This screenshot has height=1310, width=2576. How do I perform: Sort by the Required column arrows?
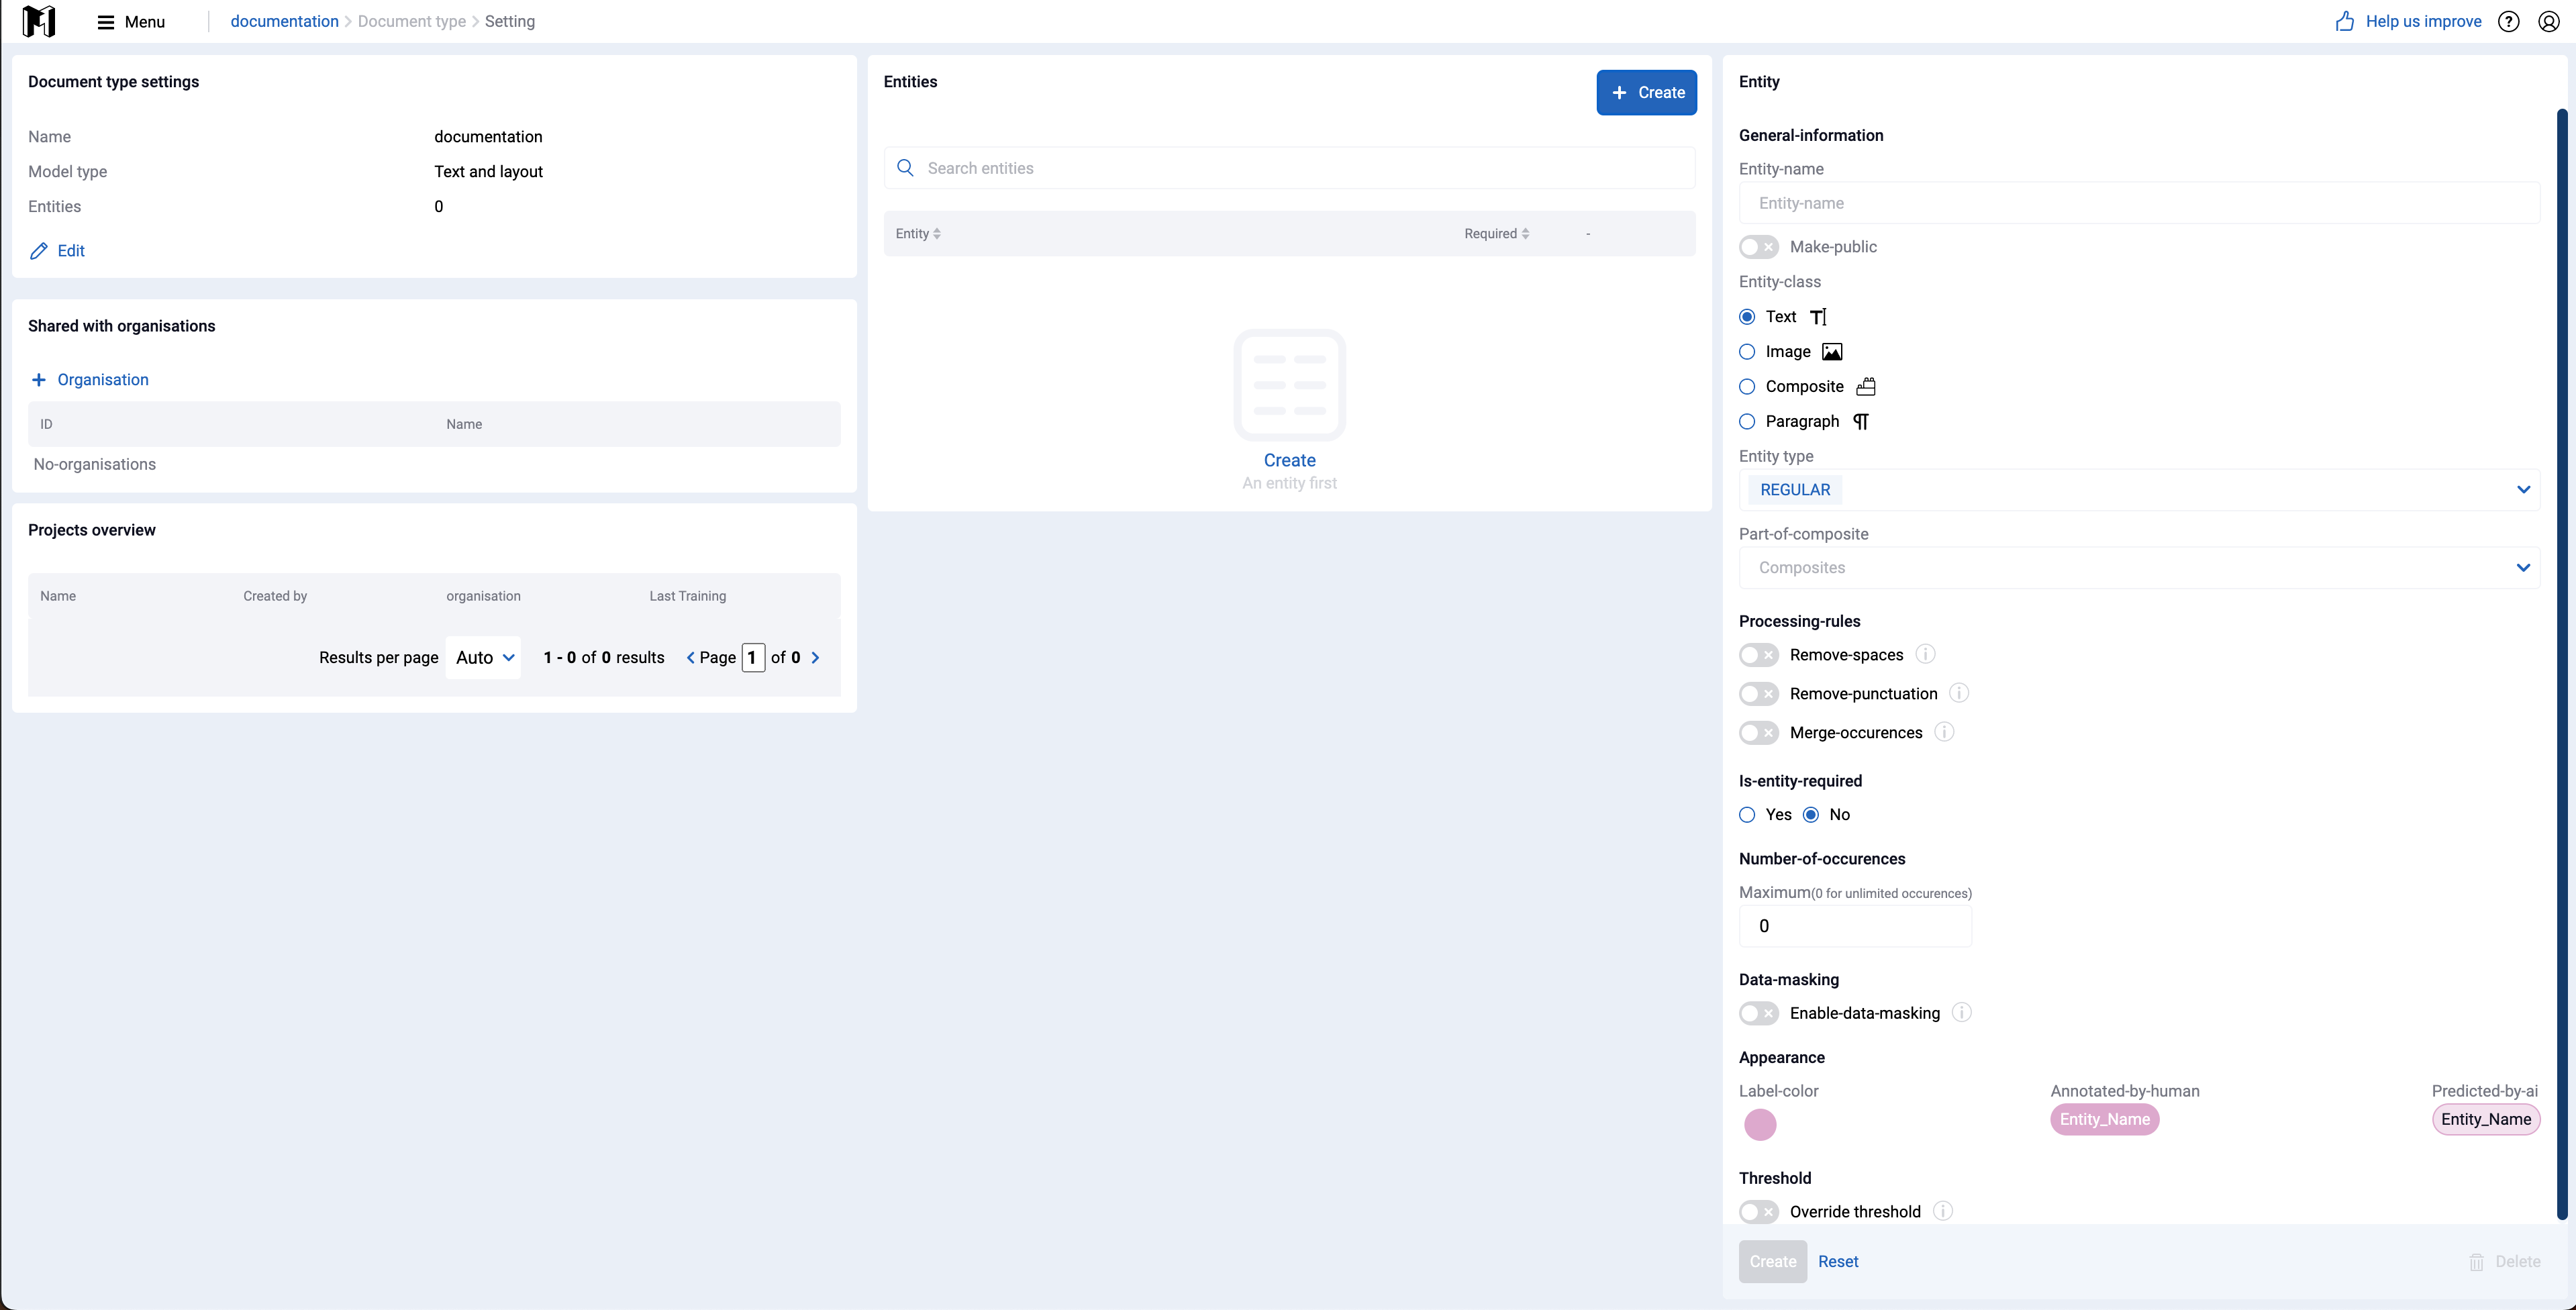pos(1525,234)
